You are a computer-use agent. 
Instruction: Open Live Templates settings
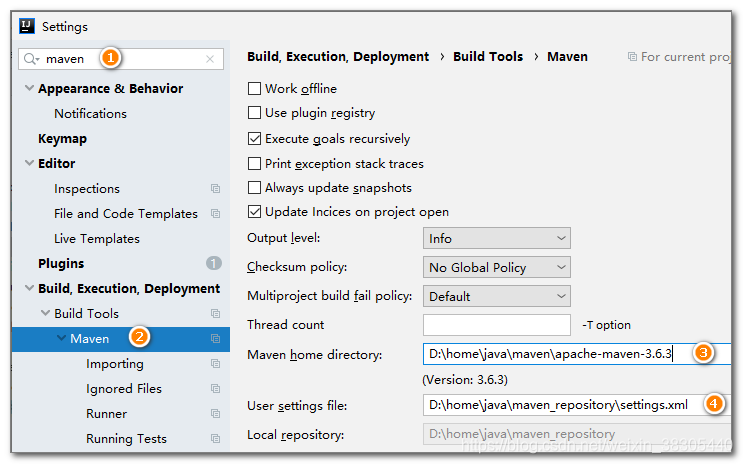(x=97, y=239)
